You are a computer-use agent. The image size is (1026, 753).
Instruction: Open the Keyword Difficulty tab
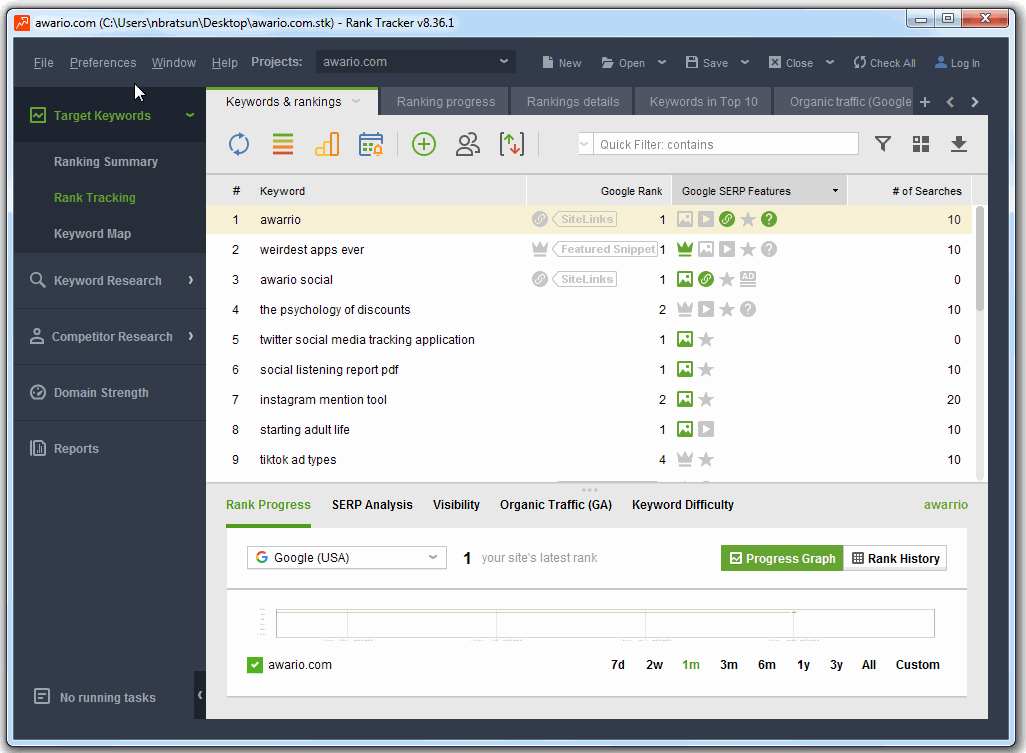tap(682, 504)
